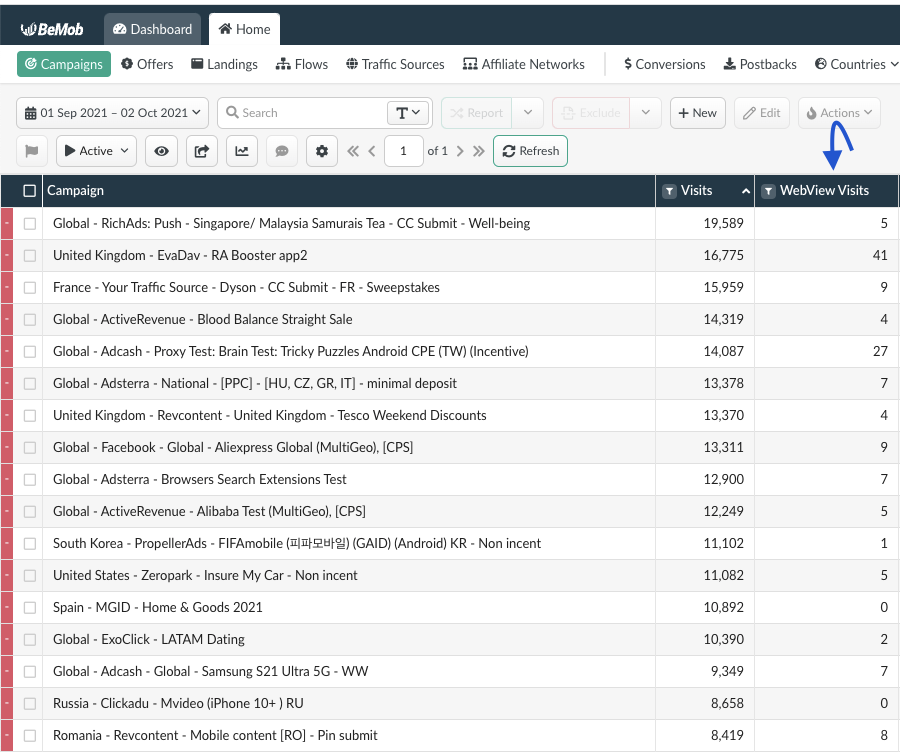The height and width of the screenshot is (752, 900).
Task: Open the flag marker icon button
Action: pos(32,151)
